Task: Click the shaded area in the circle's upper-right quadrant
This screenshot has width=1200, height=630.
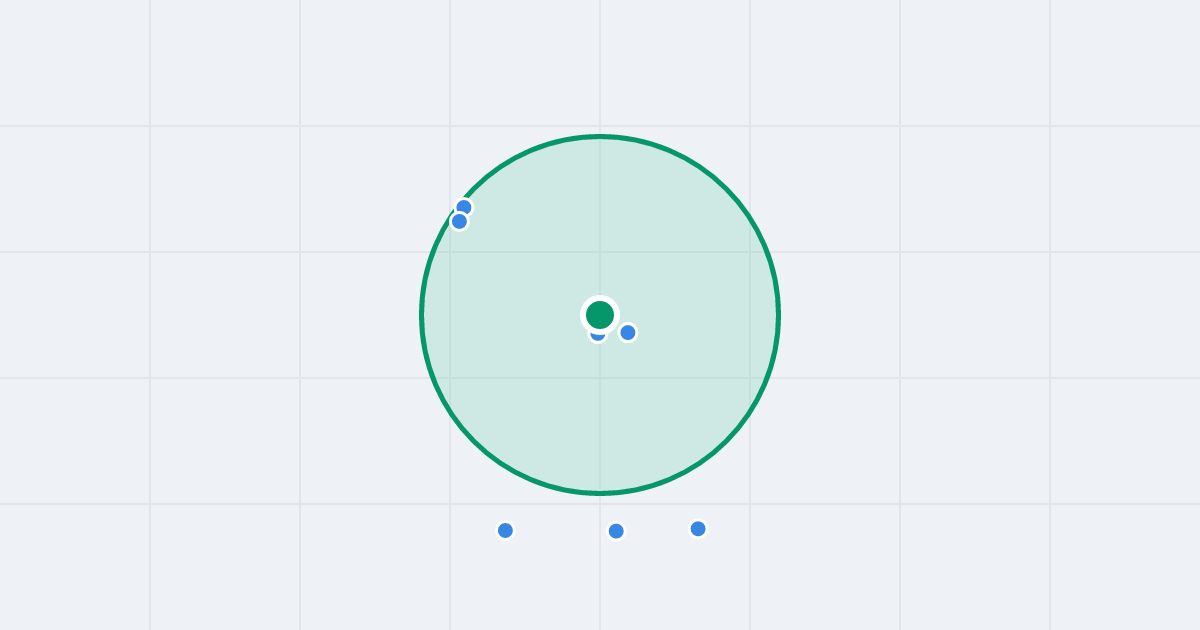Action: point(680,230)
